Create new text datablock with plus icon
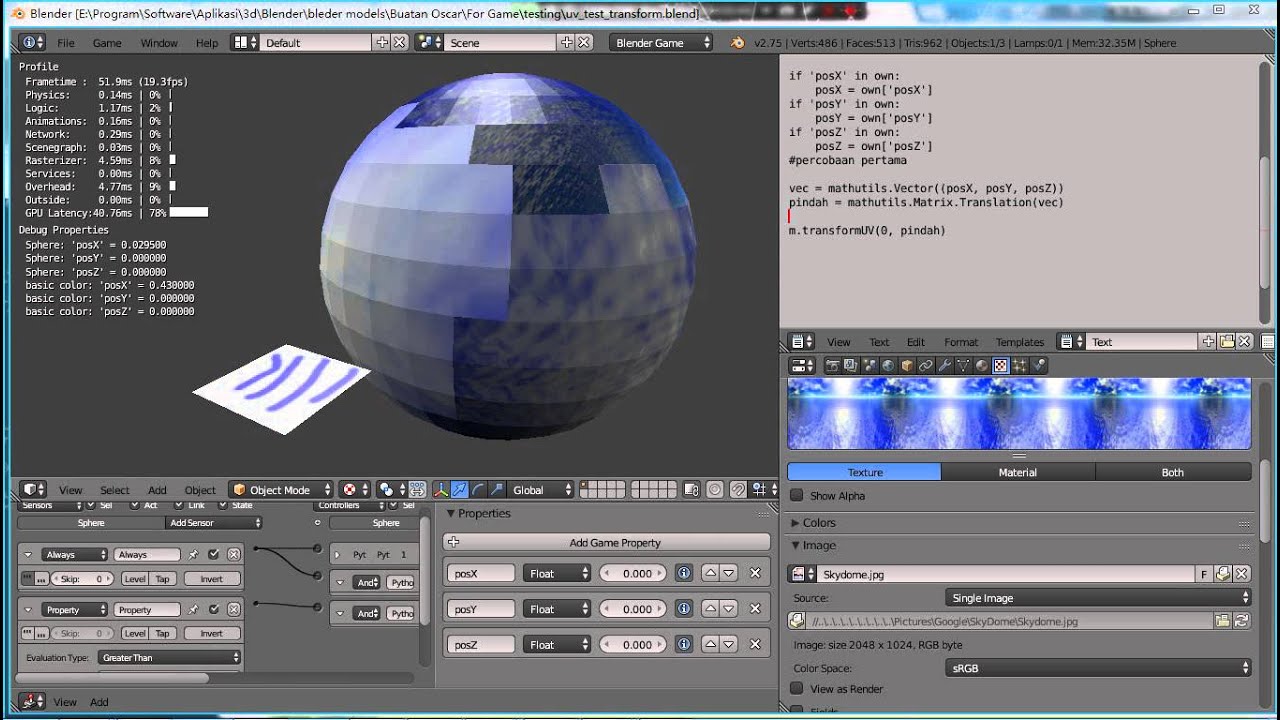 pos(1209,342)
